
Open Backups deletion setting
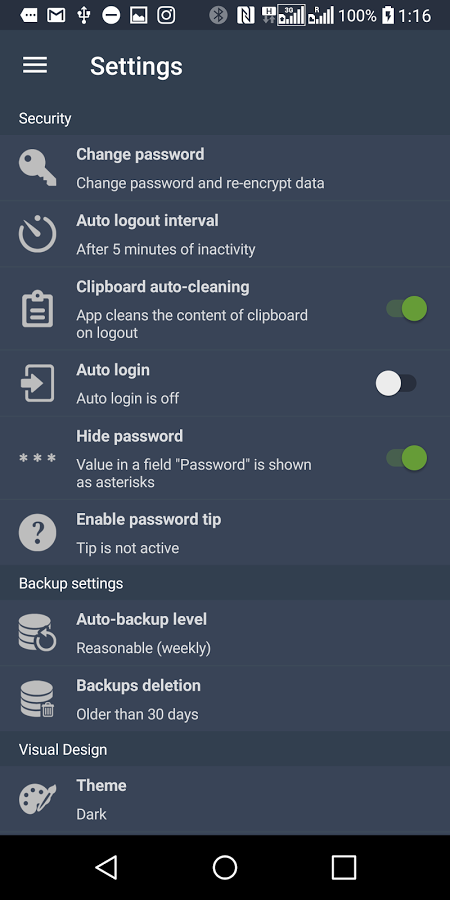click(225, 699)
